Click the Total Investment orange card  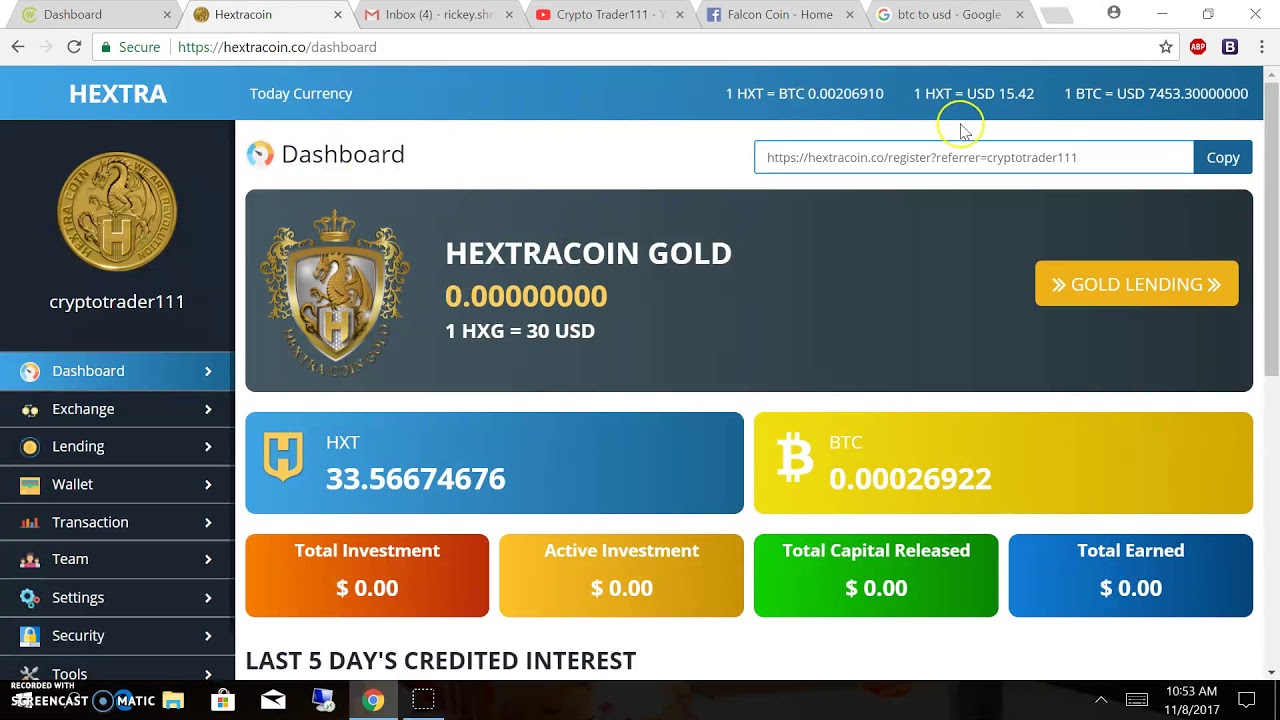click(x=367, y=575)
